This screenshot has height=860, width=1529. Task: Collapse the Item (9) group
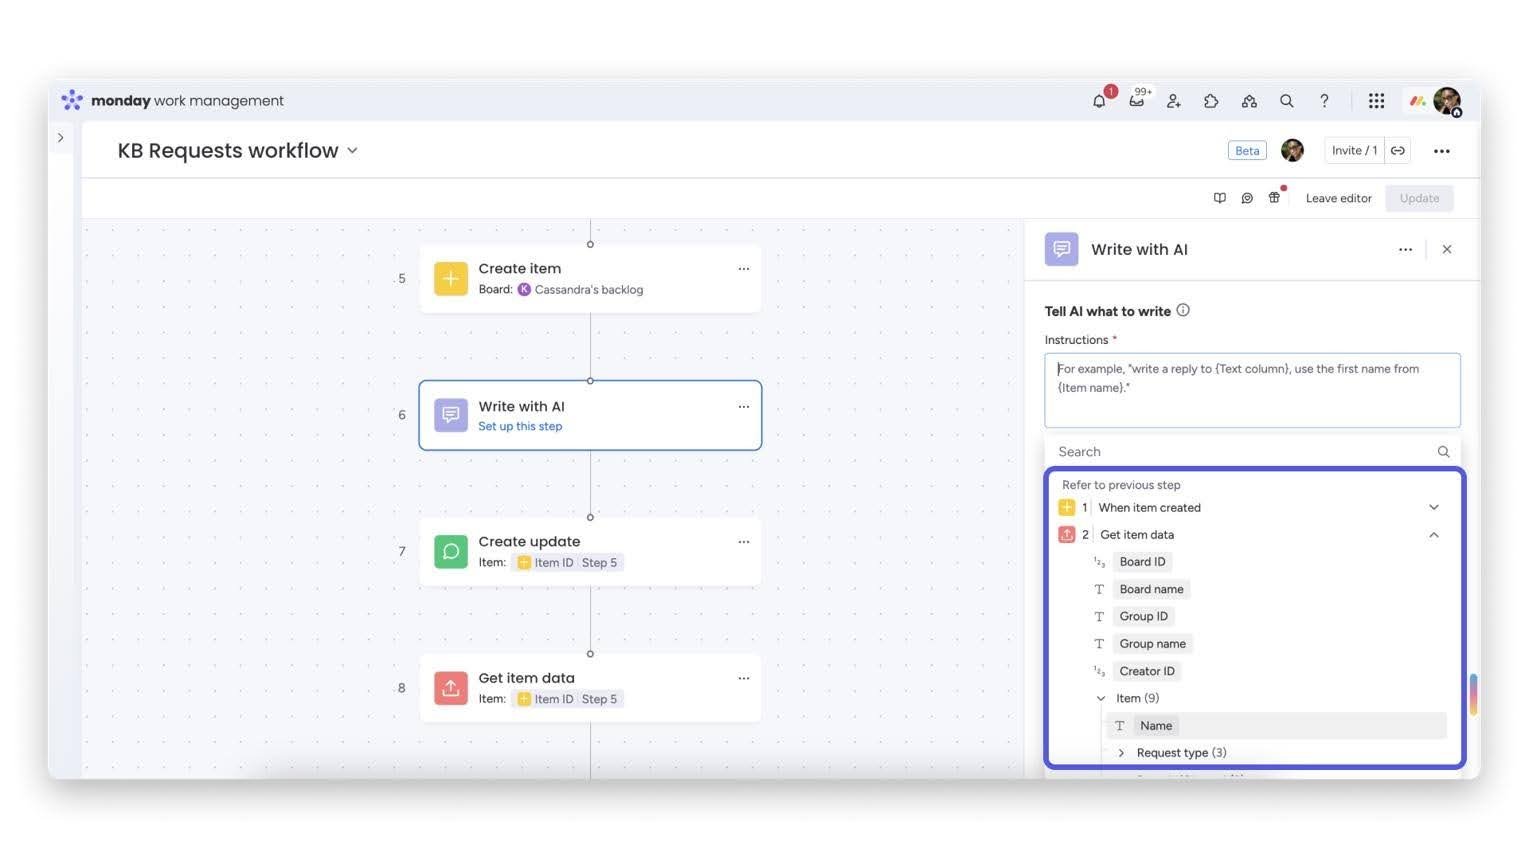point(1101,699)
